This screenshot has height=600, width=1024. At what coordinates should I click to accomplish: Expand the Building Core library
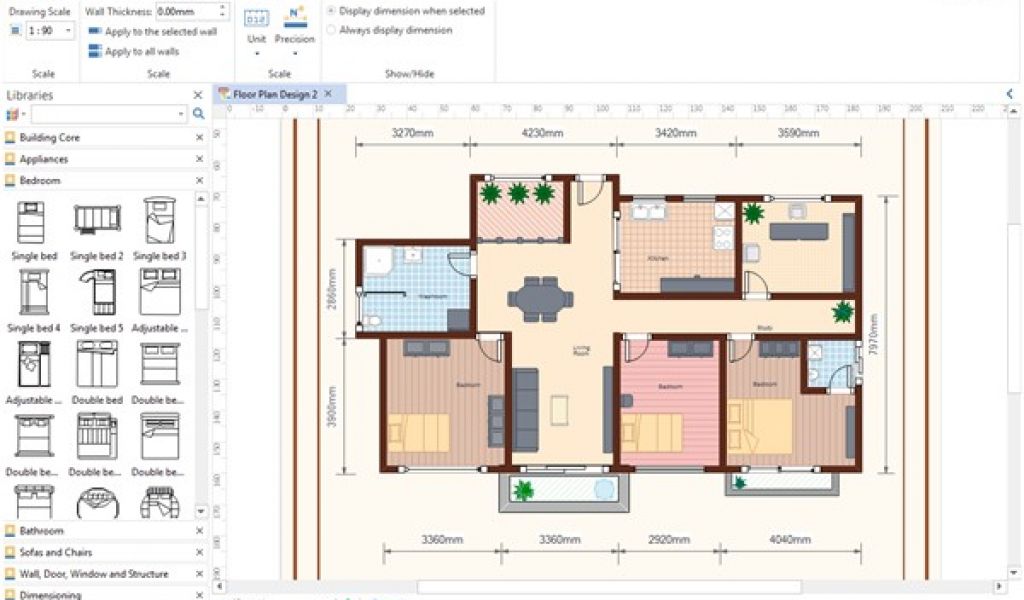(x=50, y=137)
